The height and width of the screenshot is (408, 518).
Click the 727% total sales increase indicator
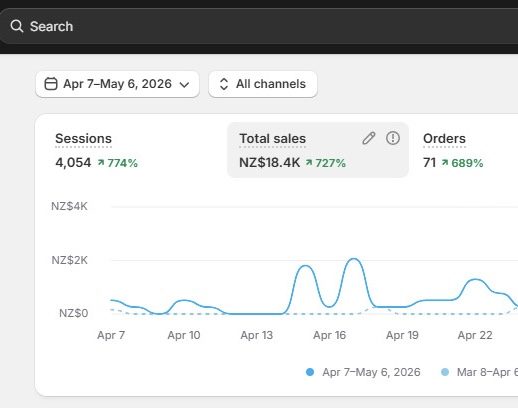(326, 163)
